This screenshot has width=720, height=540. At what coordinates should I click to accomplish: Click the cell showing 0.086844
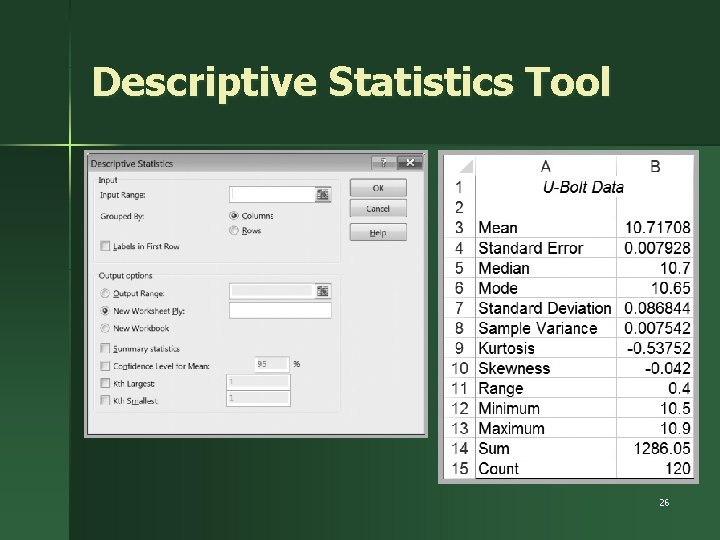tap(655, 308)
